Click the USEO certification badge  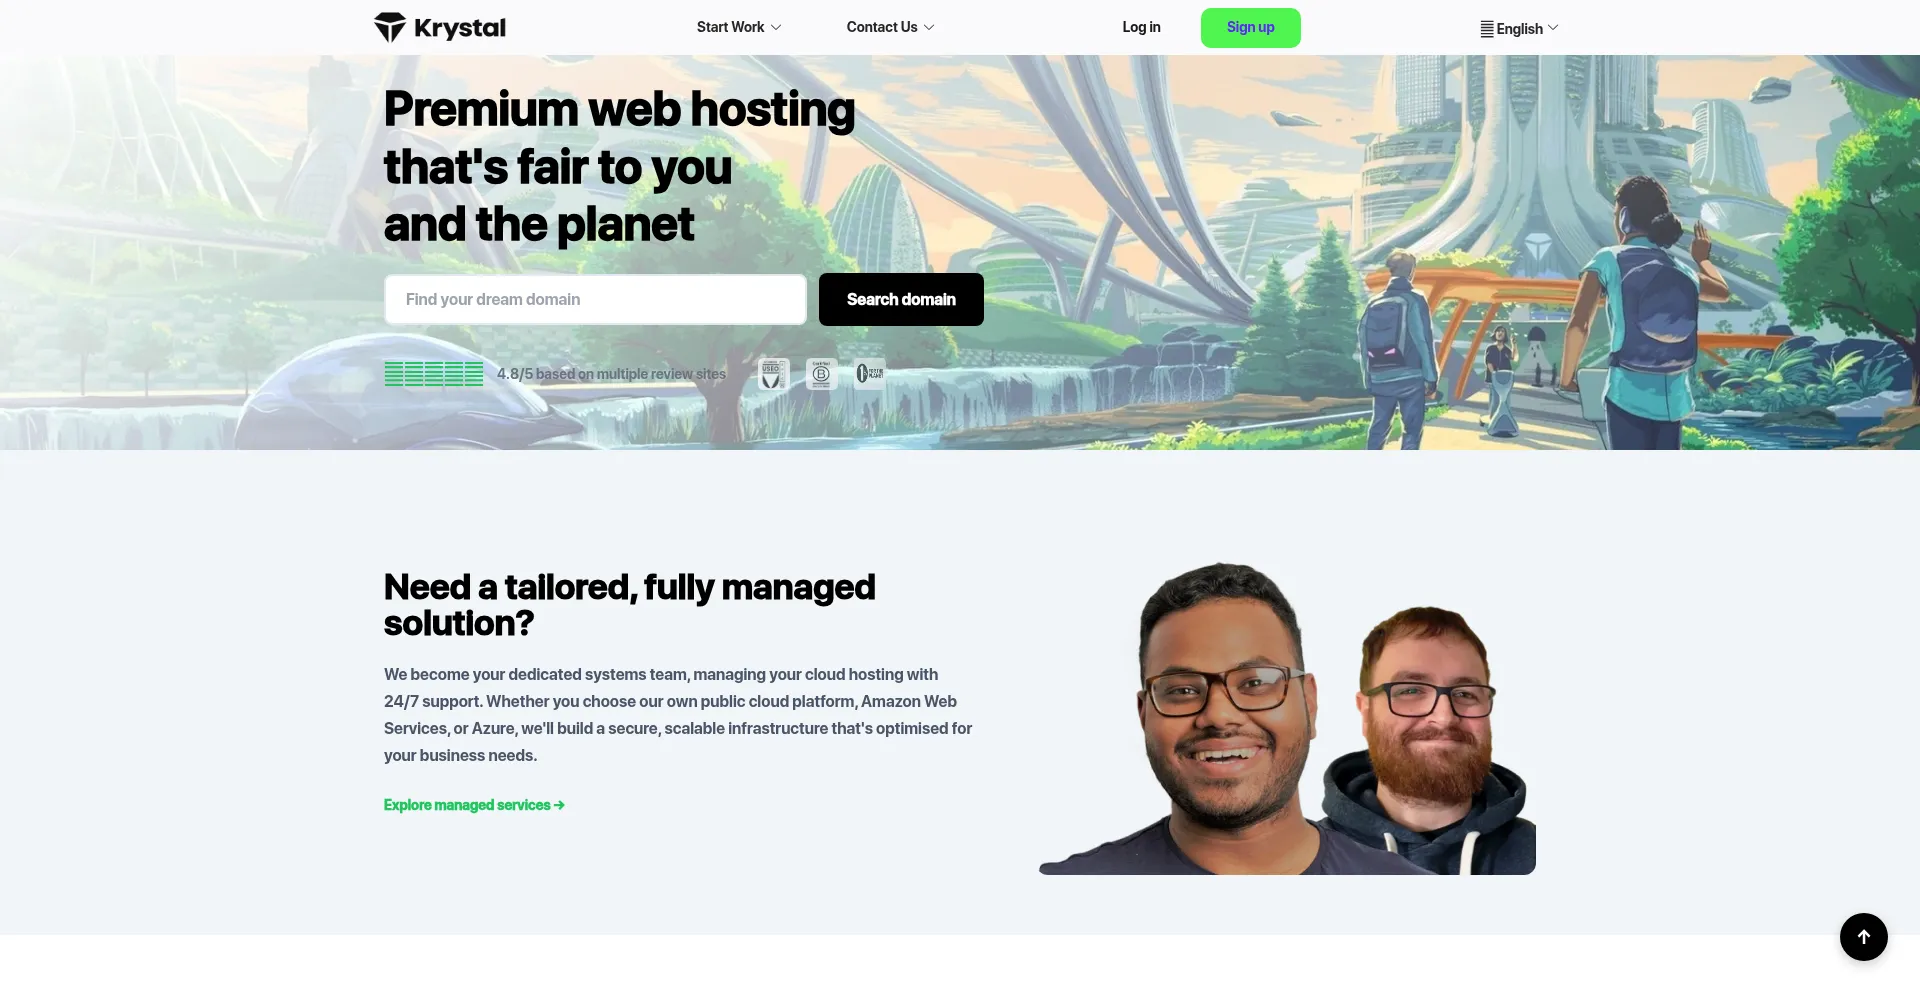coord(773,374)
